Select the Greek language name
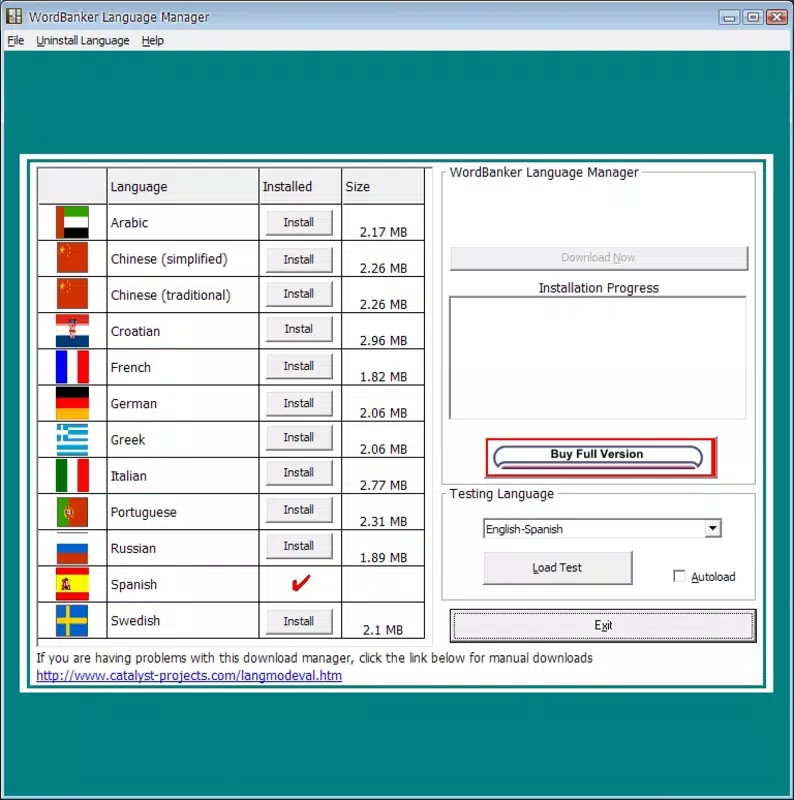 tap(128, 440)
